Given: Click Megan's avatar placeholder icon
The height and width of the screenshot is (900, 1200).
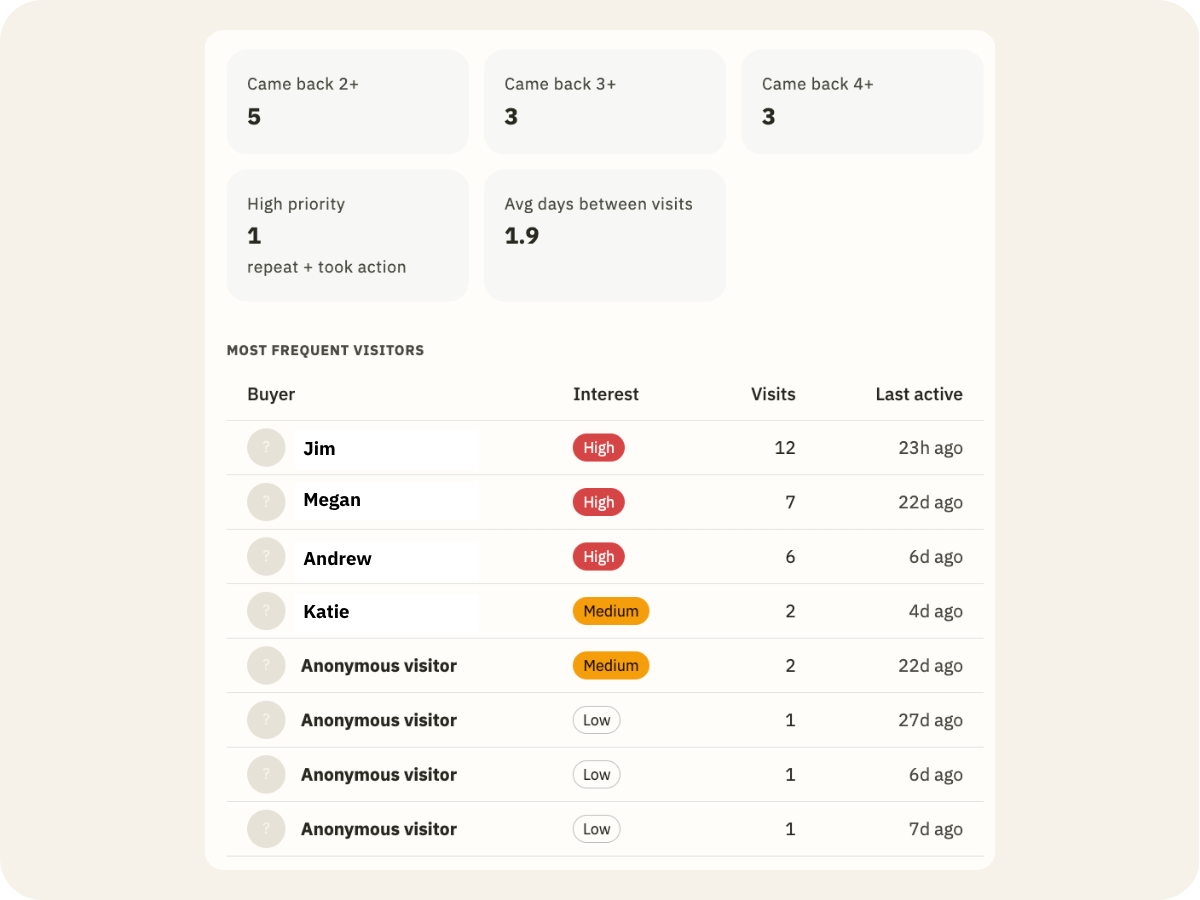Looking at the screenshot, I should [x=266, y=502].
